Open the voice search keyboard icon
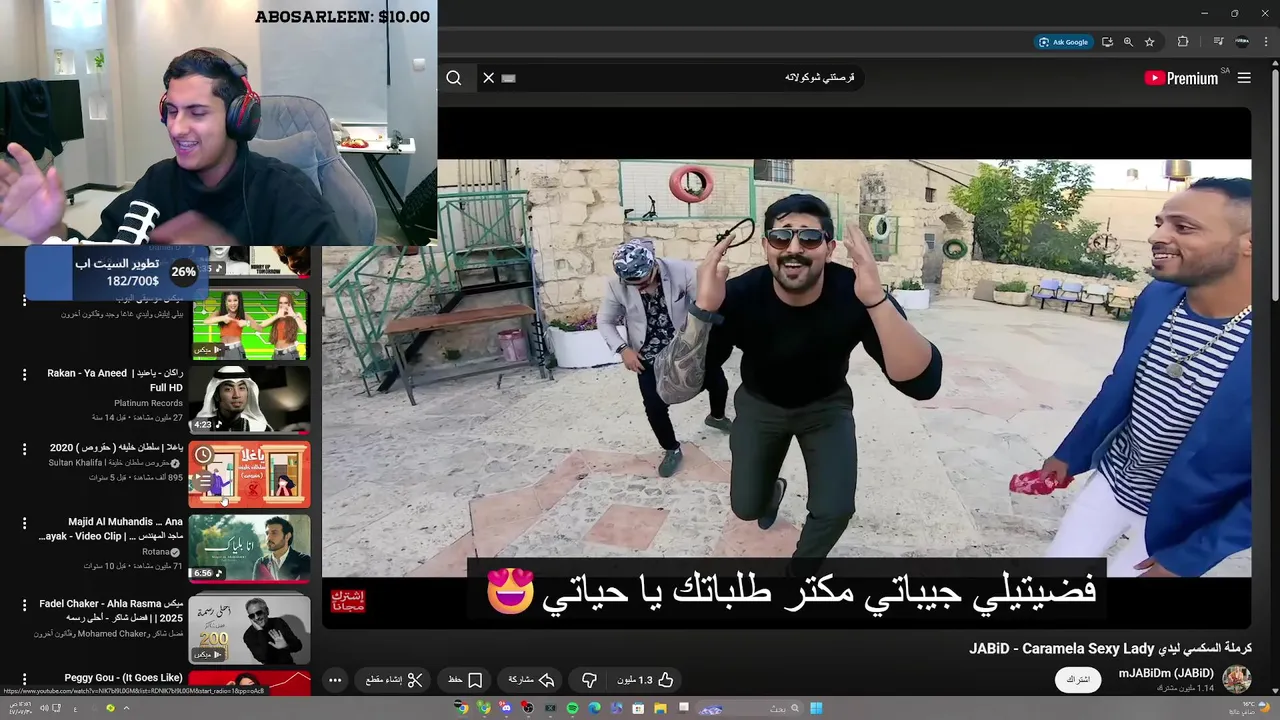Screen dimensions: 1280x720 point(508,78)
